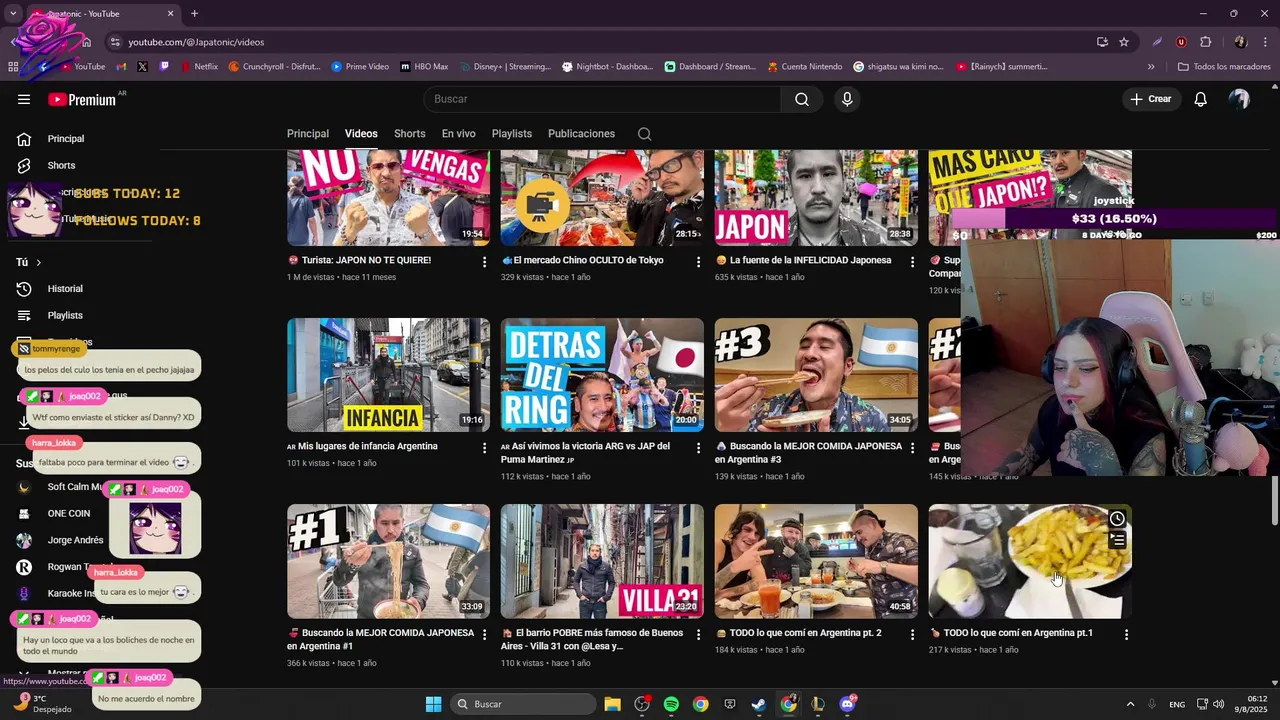
Task: Open the notifications bell
Action: pos(1201,99)
